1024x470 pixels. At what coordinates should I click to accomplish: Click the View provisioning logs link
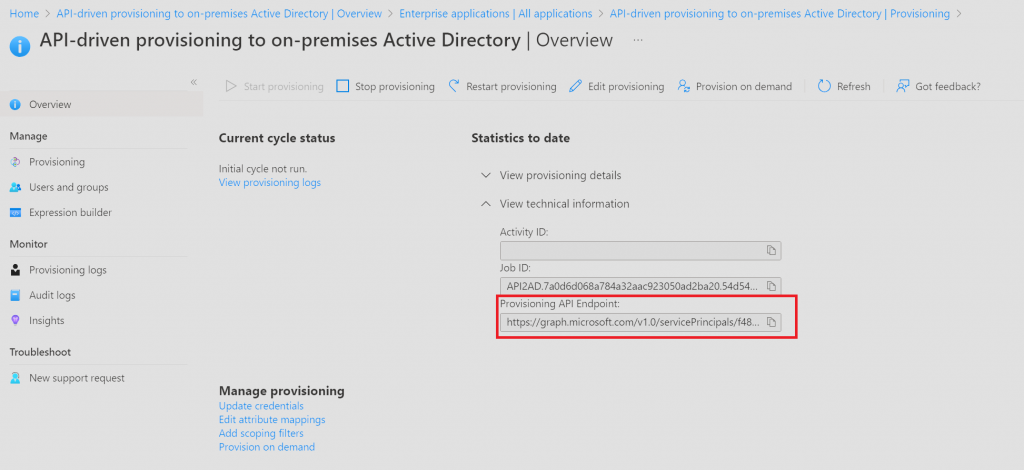click(269, 182)
